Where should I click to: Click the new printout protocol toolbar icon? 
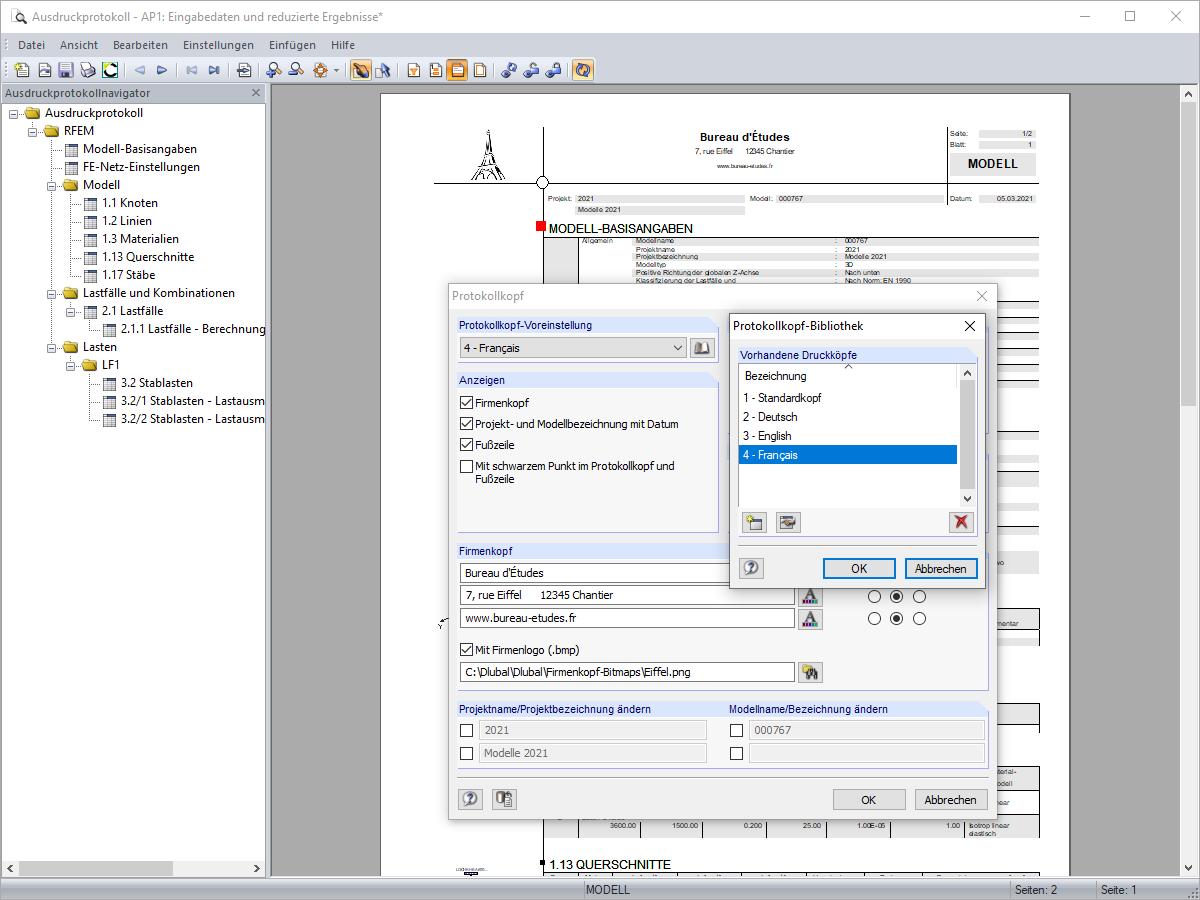22,70
